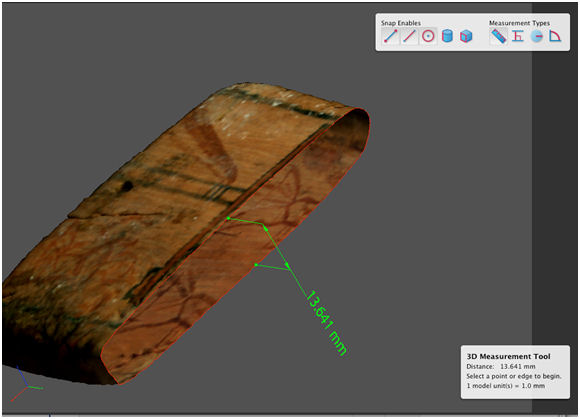
Task: Select the angle measurement type
Action: click(x=555, y=36)
